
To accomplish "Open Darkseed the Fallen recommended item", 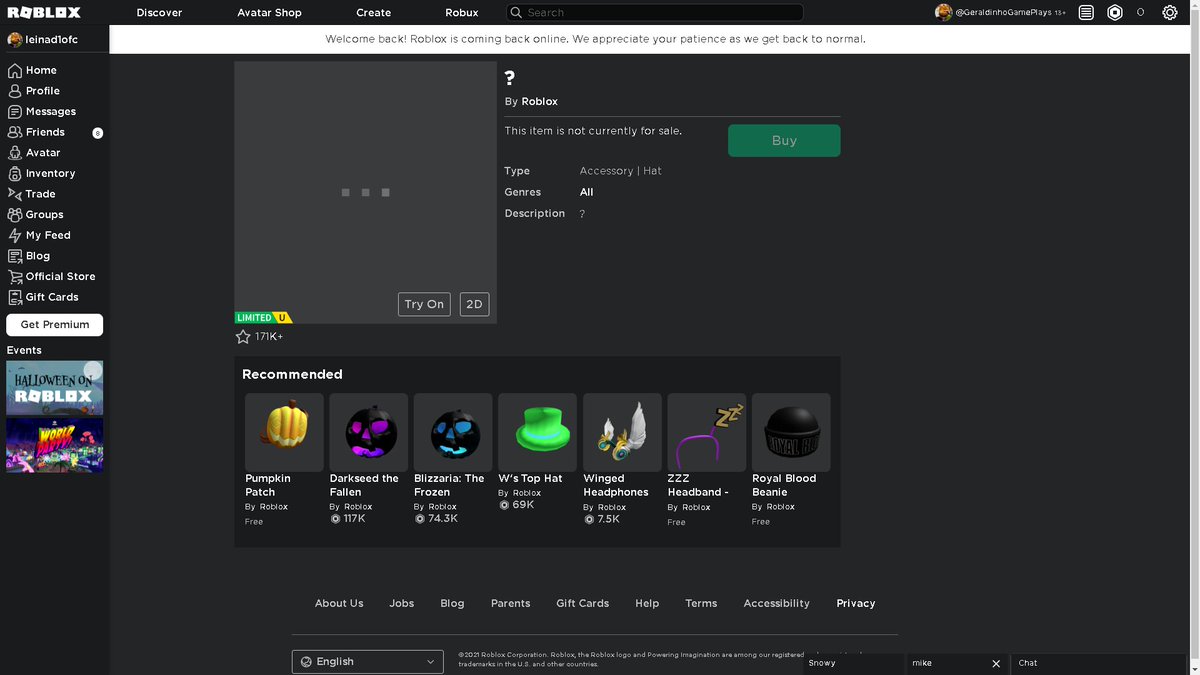I will [x=369, y=432].
